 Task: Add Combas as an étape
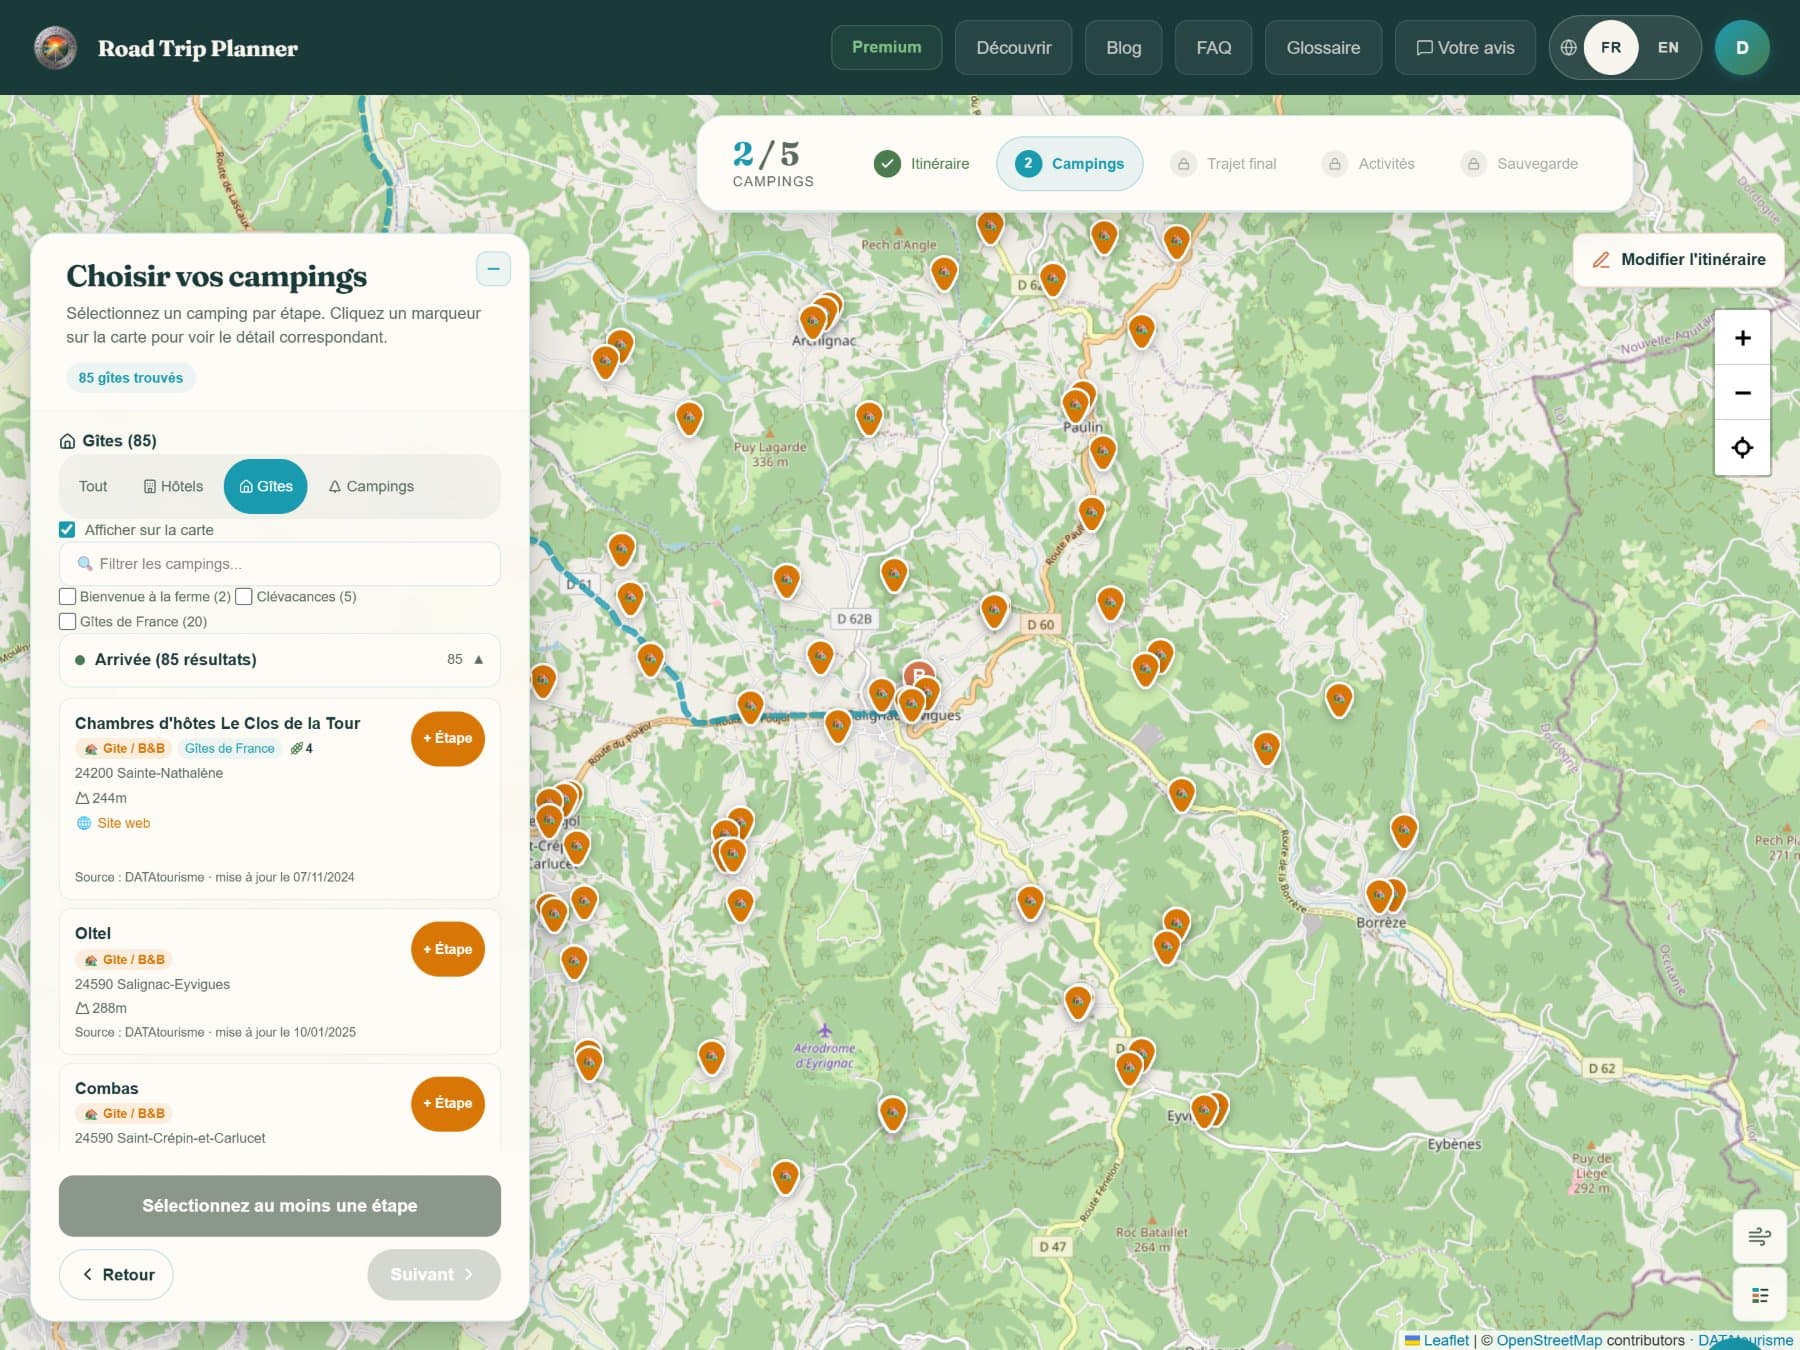pos(448,1104)
